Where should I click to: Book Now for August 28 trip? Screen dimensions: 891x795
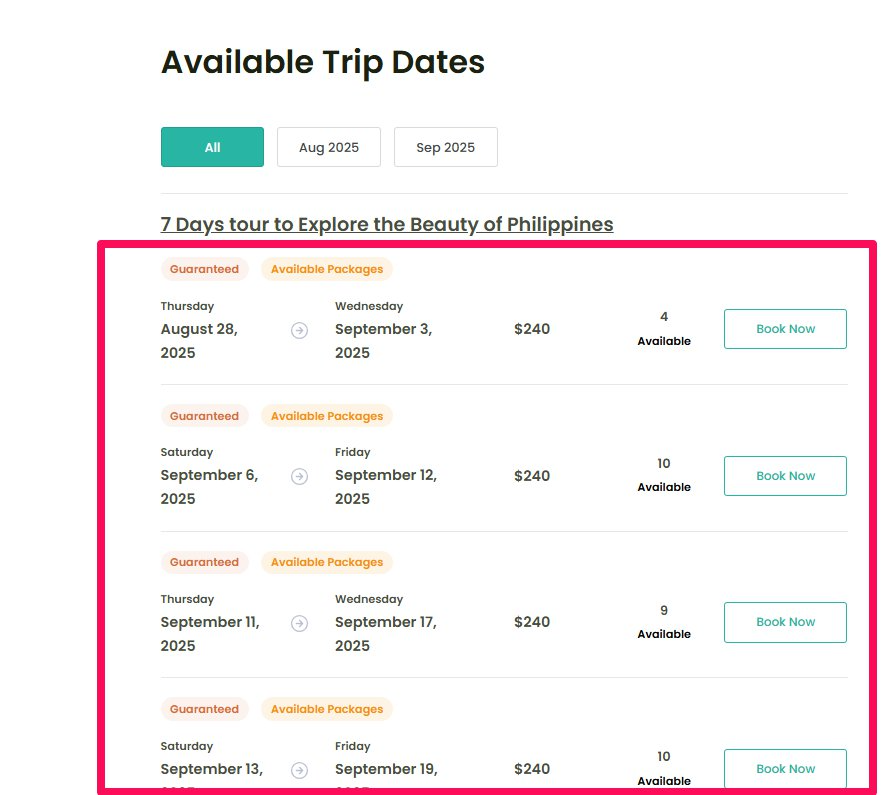[x=785, y=329]
